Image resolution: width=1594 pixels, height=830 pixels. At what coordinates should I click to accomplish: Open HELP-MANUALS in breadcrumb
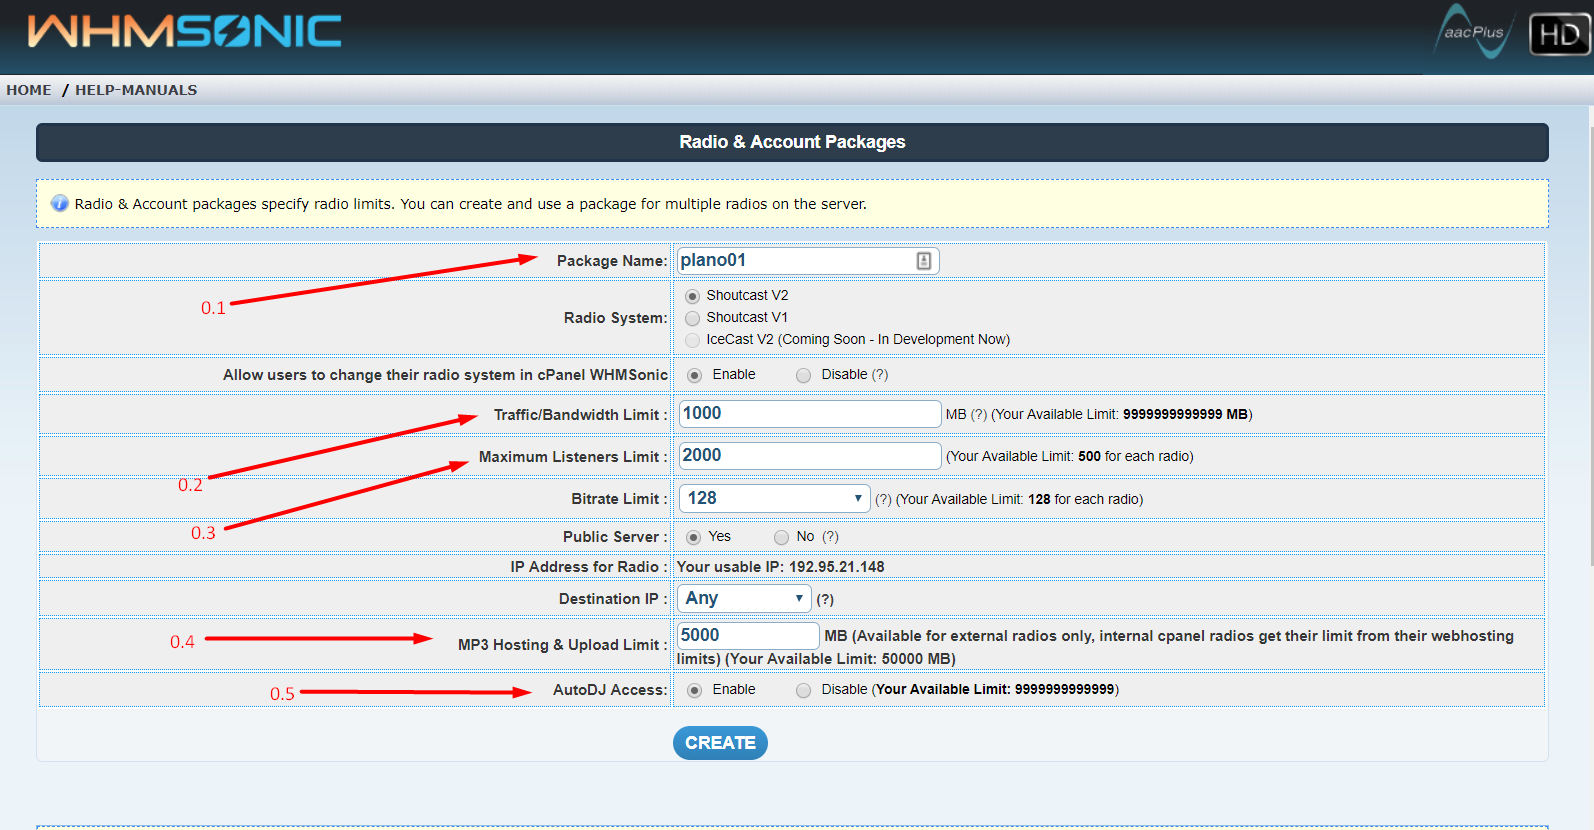[136, 90]
